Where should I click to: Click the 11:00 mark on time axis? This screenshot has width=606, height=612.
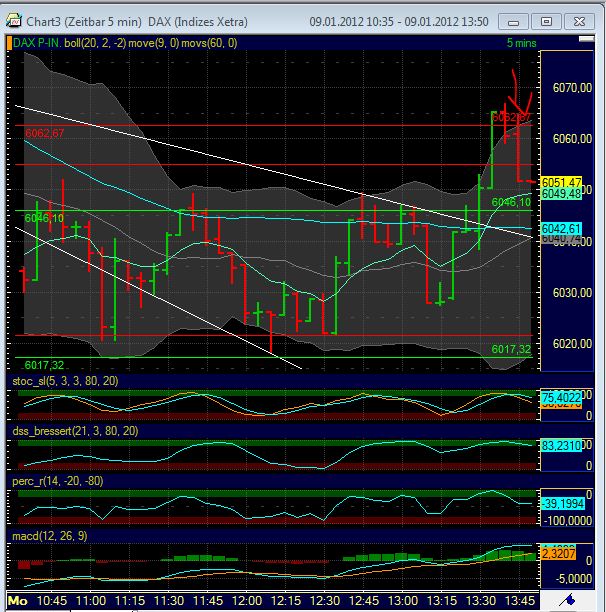tap(91, 601)
